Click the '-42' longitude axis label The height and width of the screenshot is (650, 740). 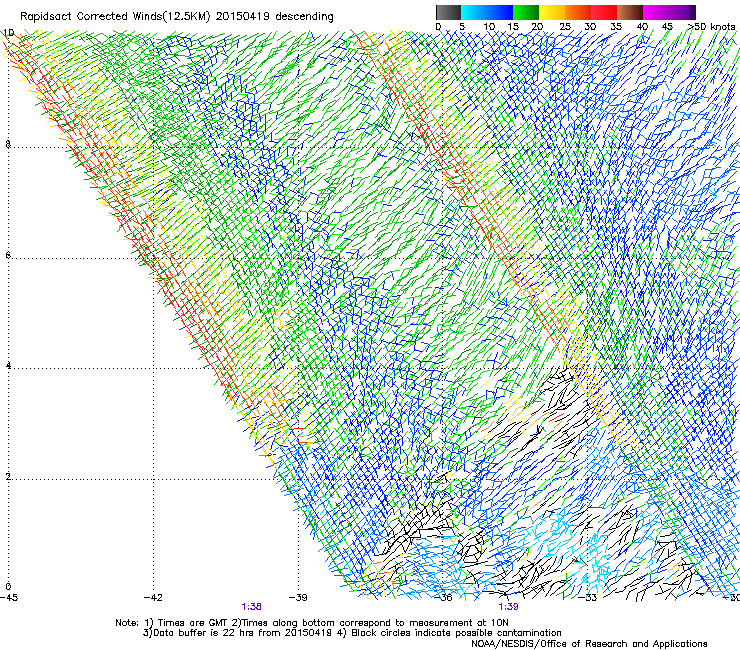click(153, 597)
